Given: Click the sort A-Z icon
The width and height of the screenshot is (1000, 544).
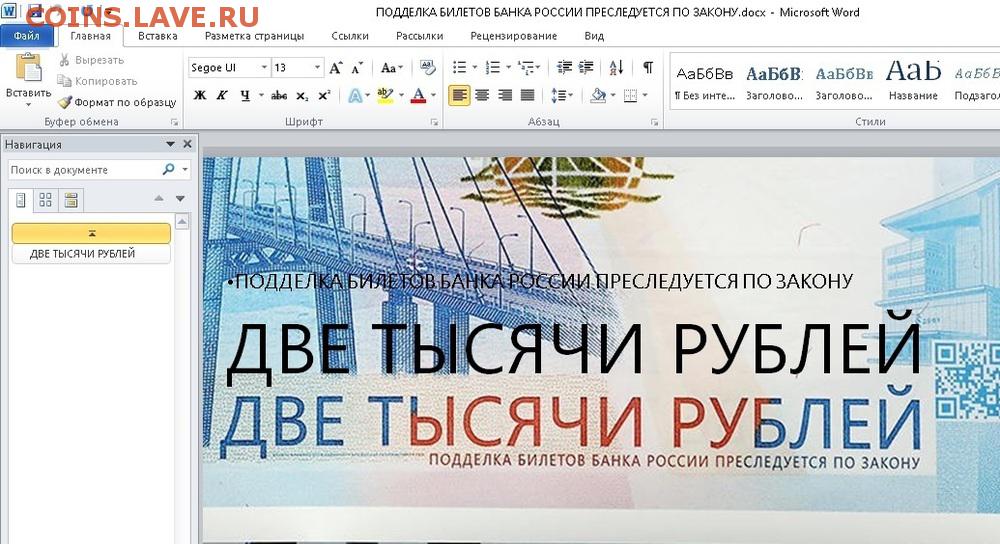Looking at the screenshot, I should click(616, 68).
